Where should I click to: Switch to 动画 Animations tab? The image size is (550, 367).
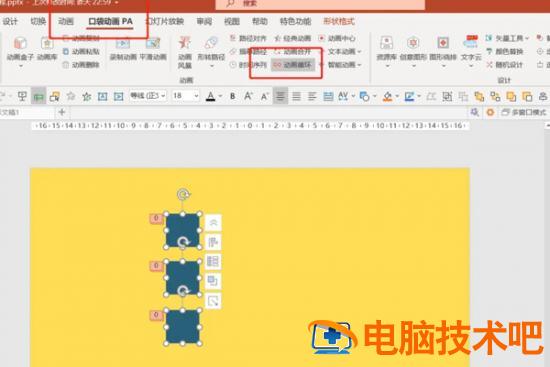66,21
